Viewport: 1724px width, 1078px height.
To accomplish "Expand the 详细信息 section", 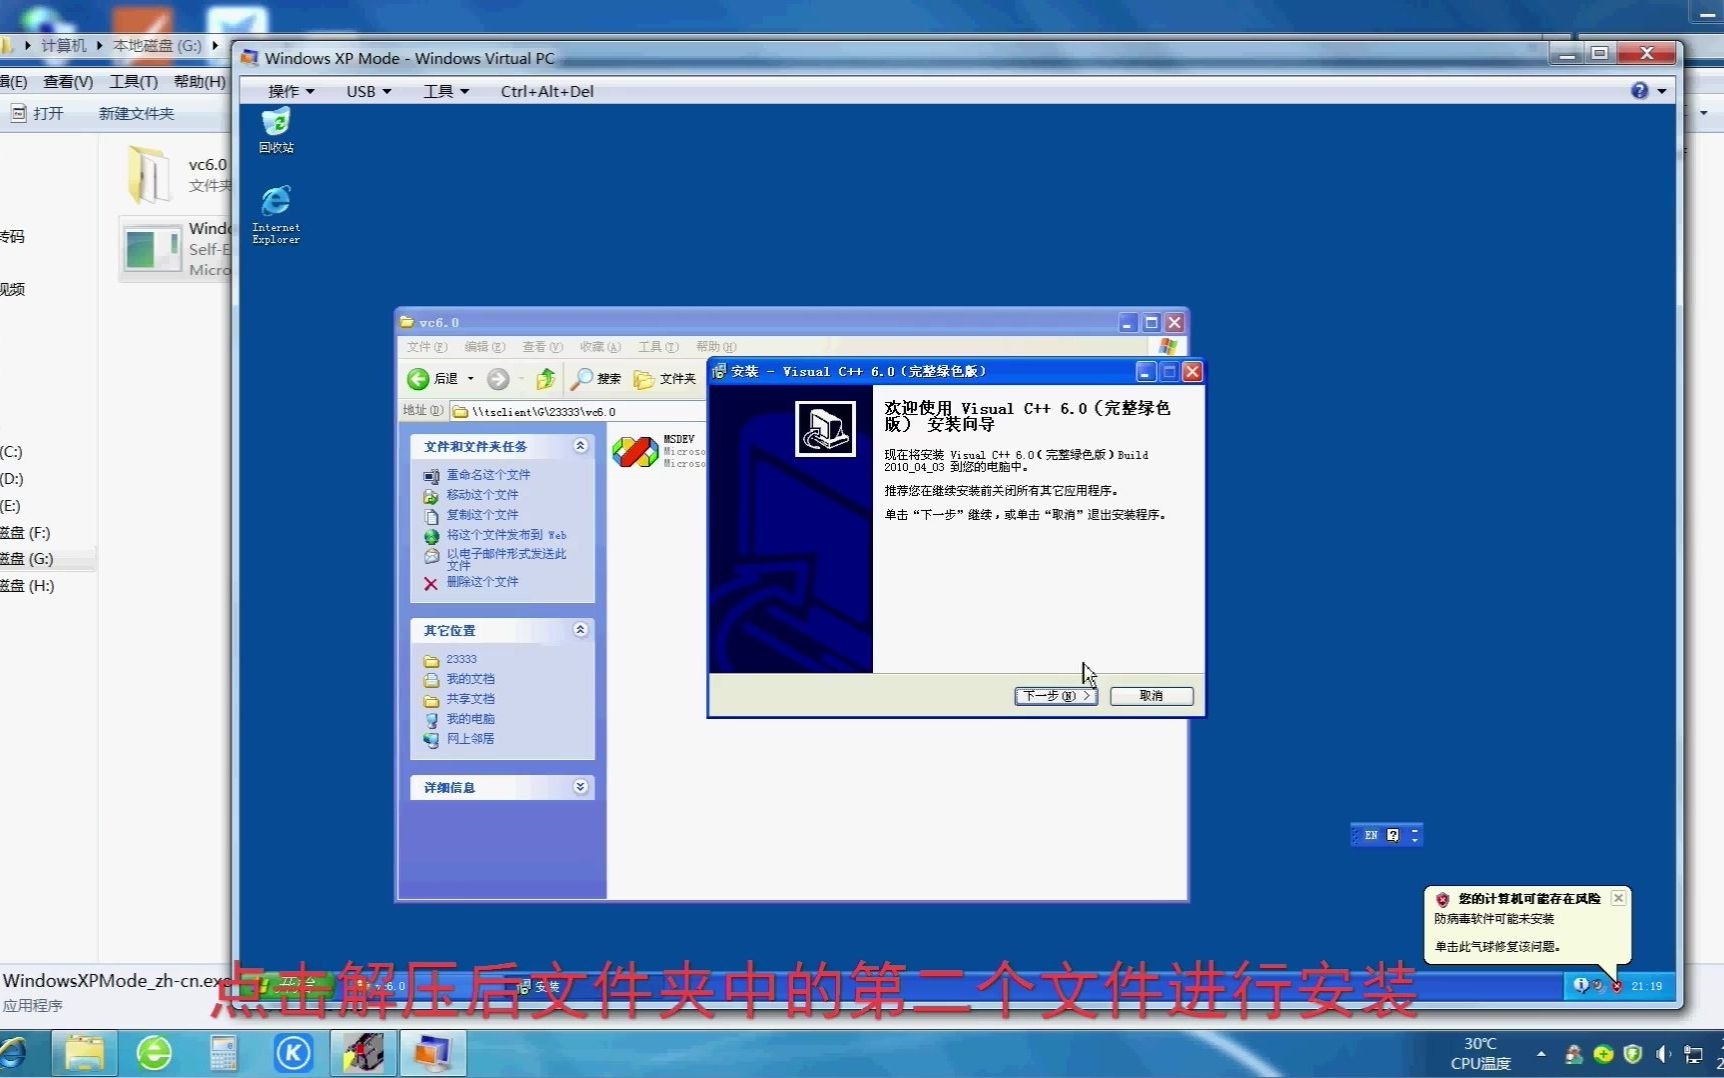I will pyautogui.click(x=580, y=787).
